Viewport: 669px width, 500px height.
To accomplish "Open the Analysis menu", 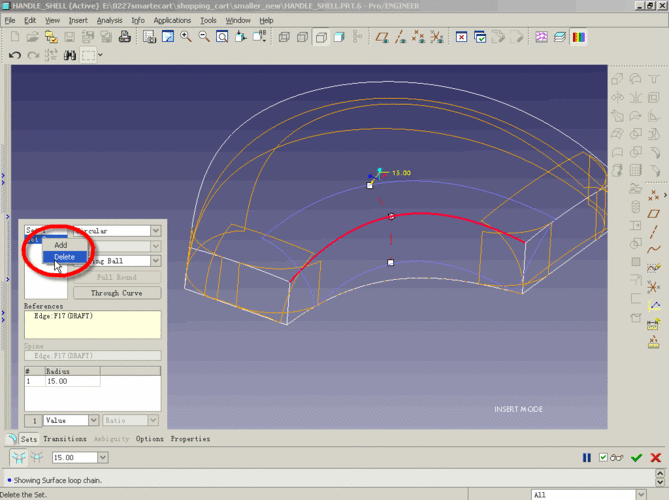I will point(109,20).
